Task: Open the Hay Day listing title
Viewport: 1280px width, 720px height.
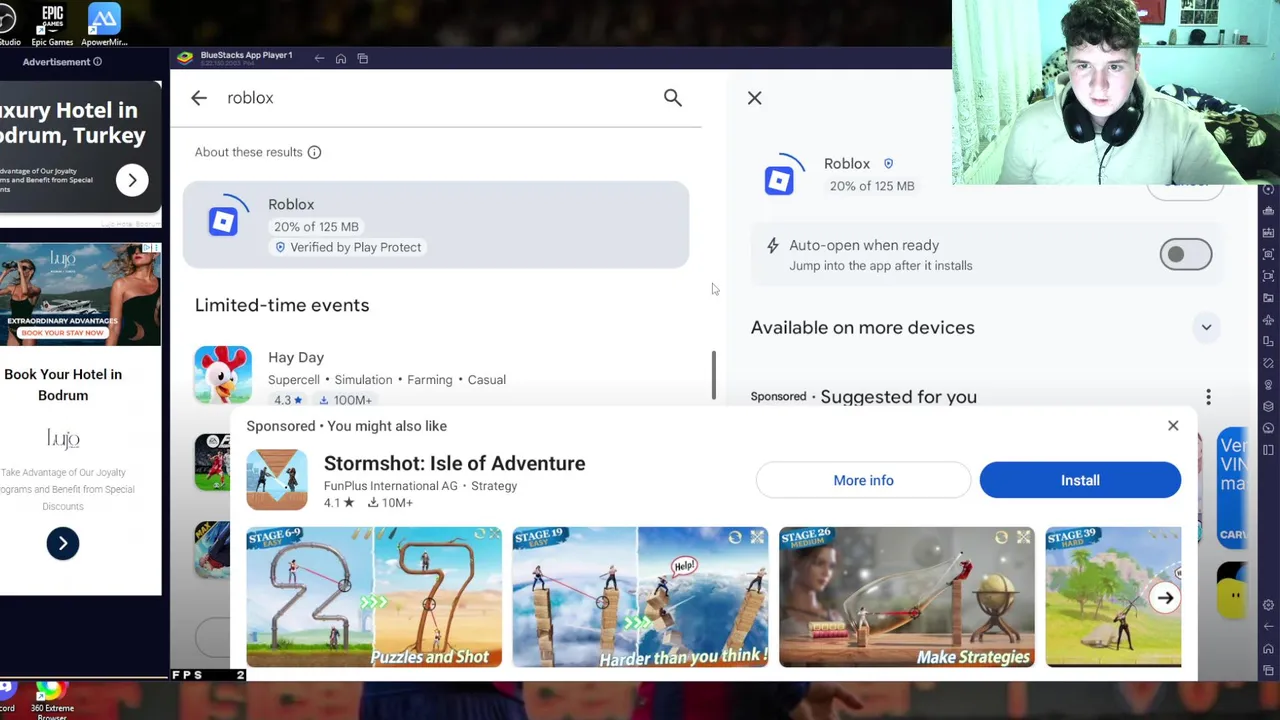Action: pos(296,357)
